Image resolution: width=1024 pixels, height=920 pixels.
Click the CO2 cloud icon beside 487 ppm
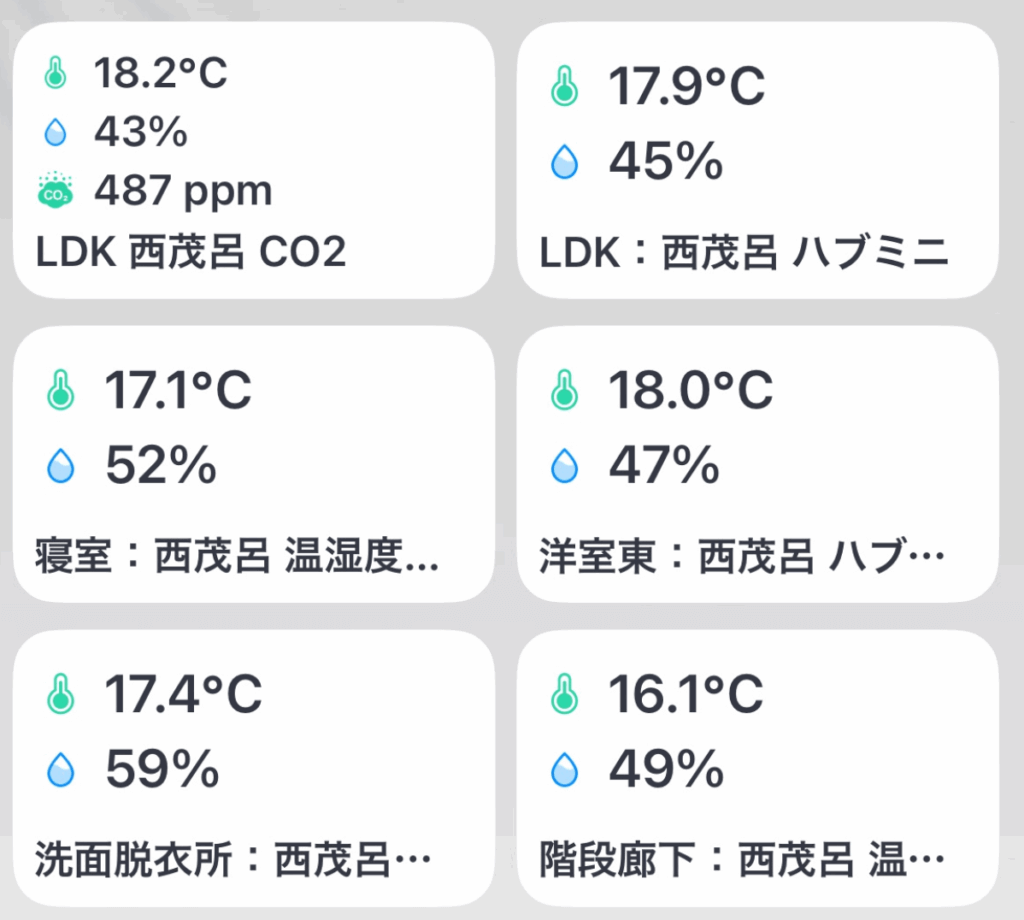54,190
